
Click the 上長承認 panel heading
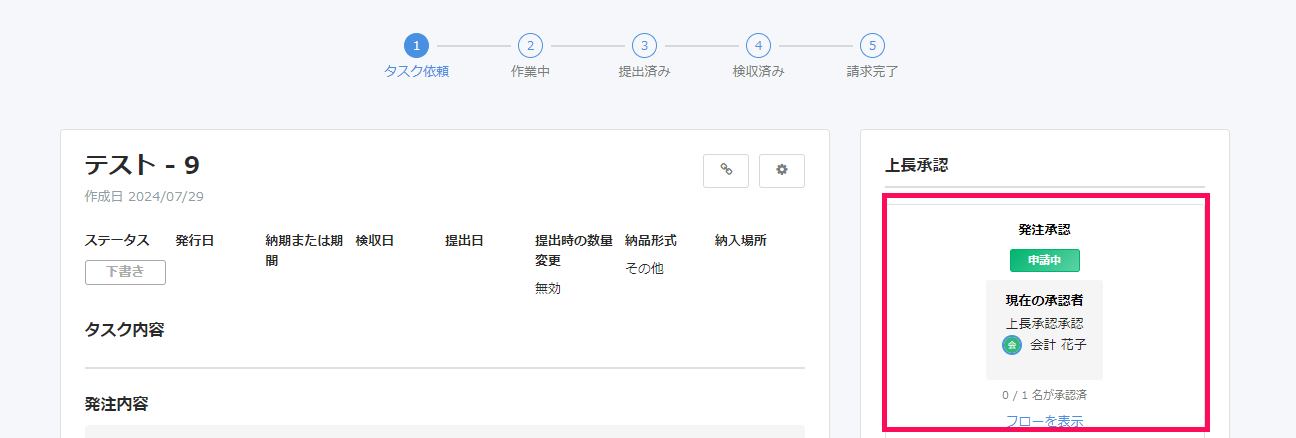[916, 165]
